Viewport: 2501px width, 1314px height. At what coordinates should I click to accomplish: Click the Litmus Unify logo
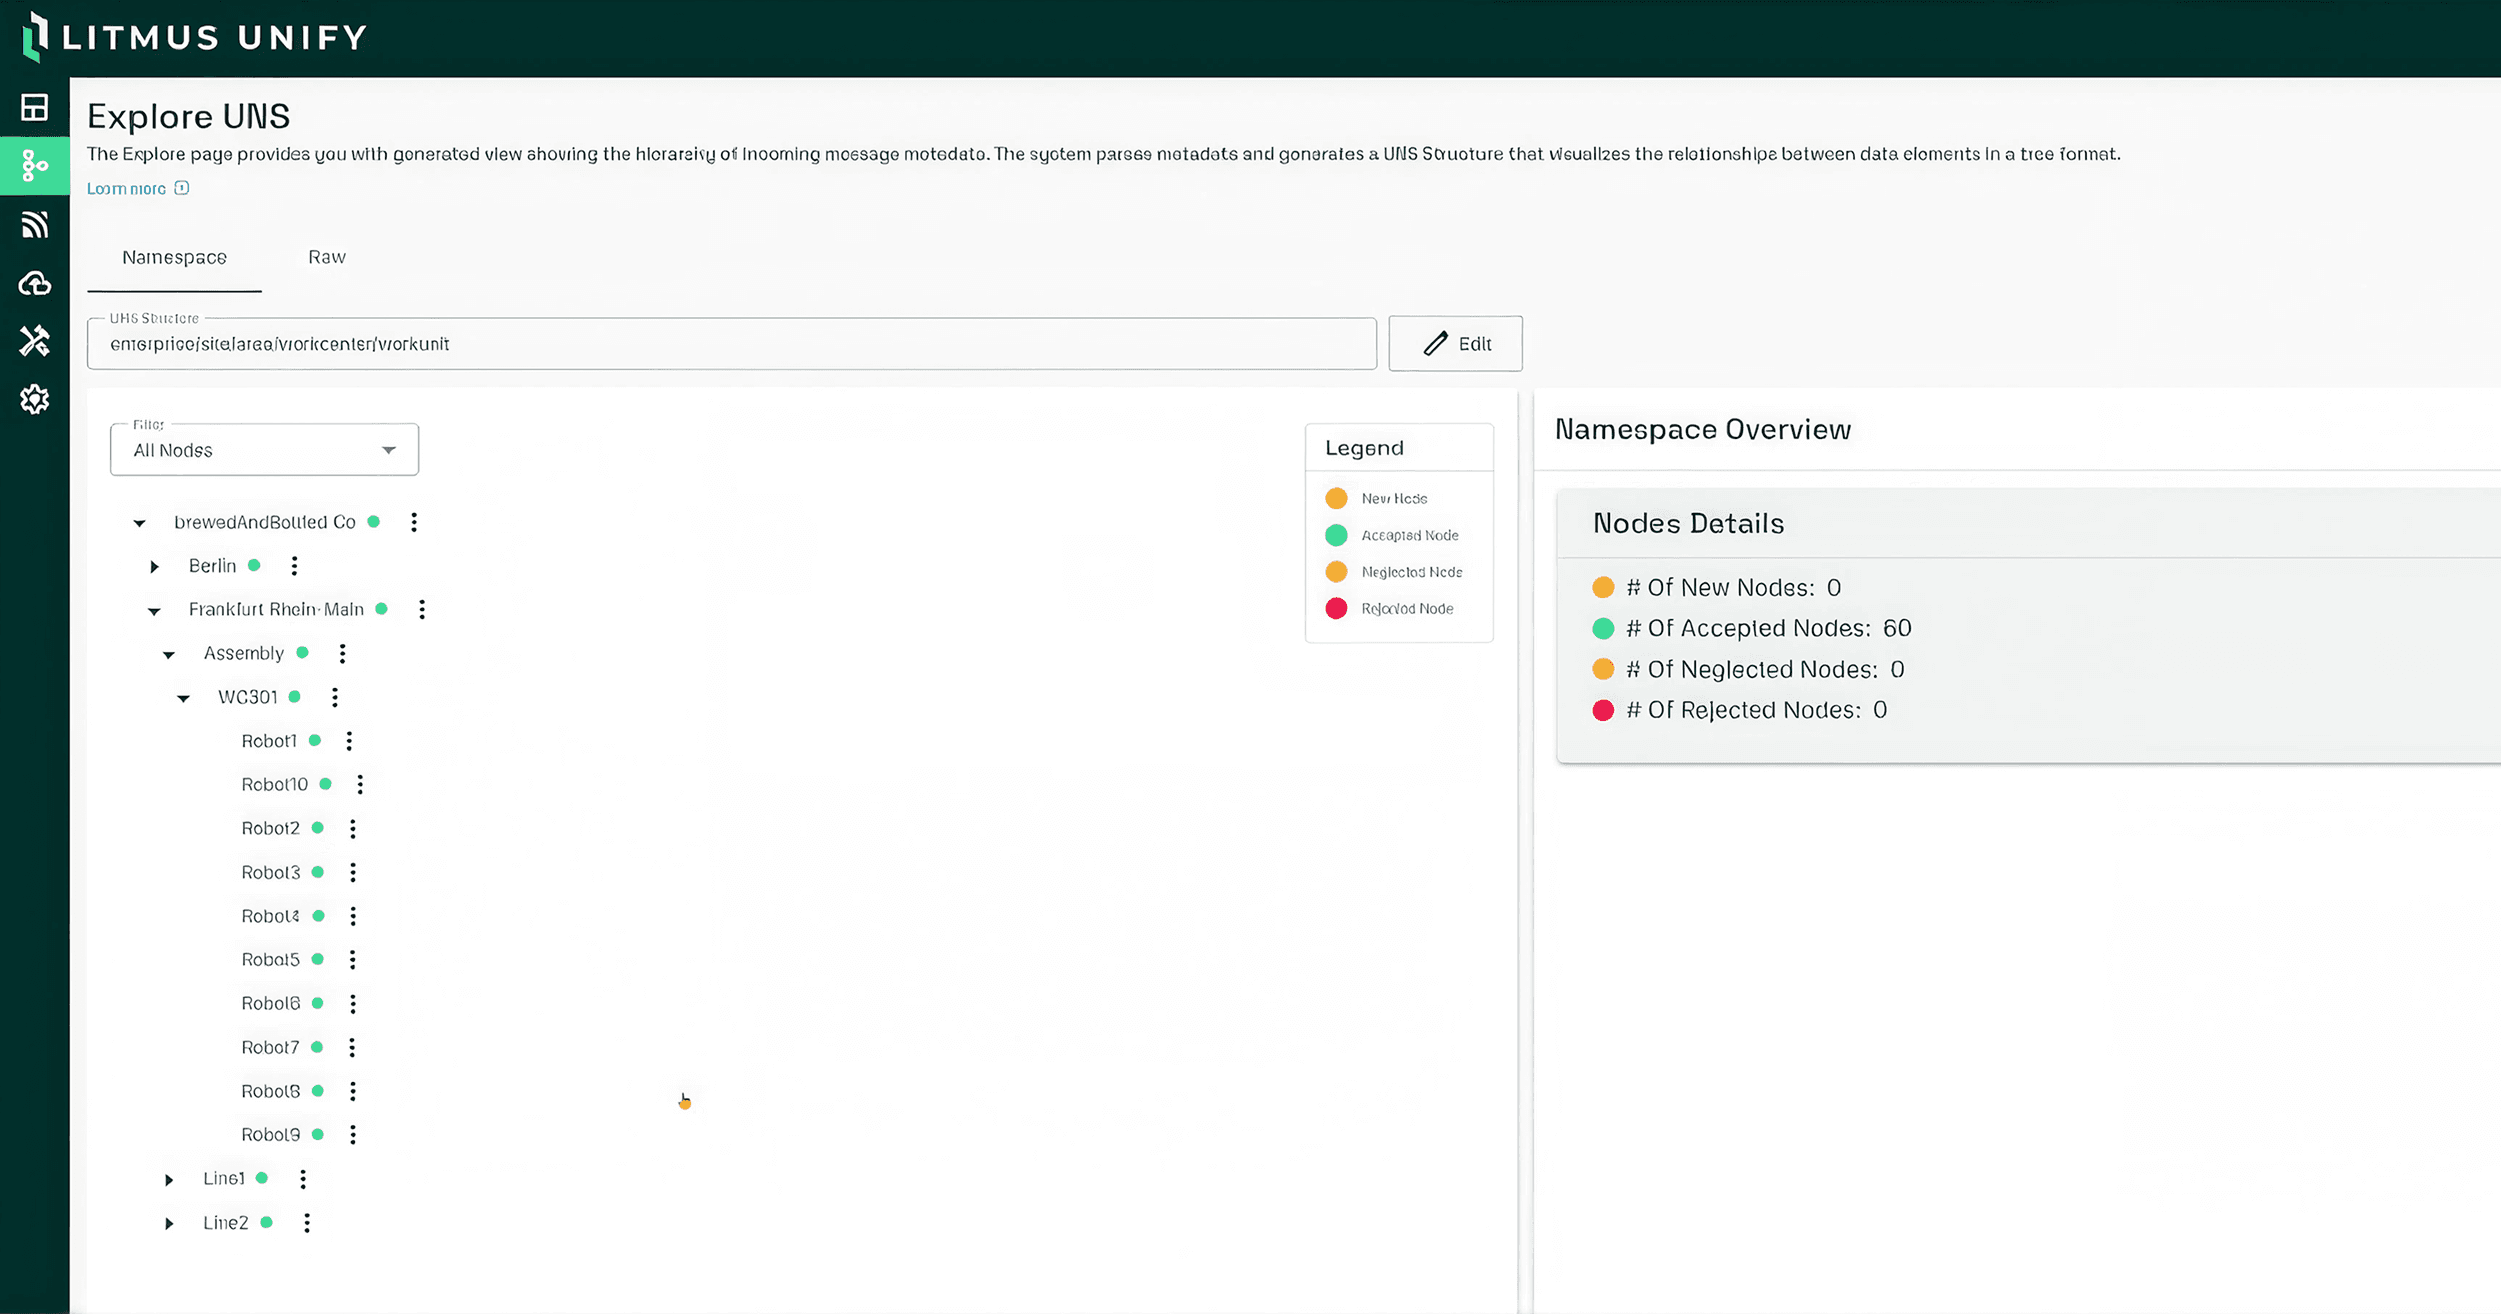point(195,37)
